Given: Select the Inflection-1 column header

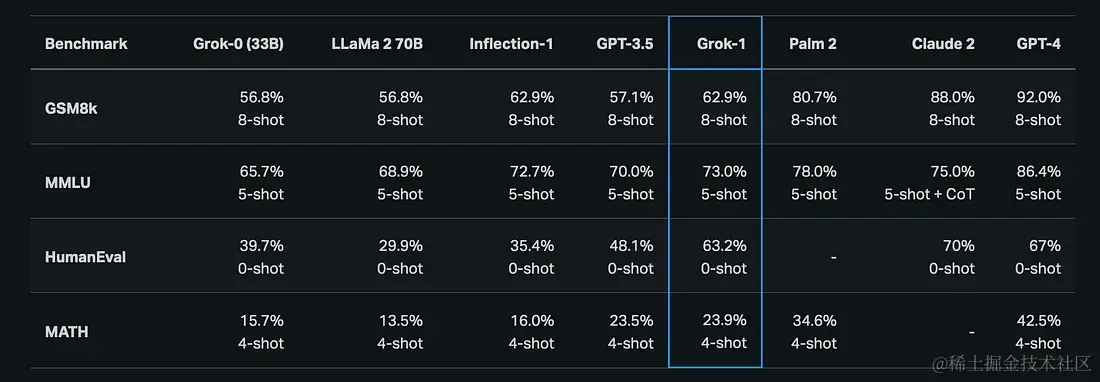Looking at the screenshot, I should [511, 43].
